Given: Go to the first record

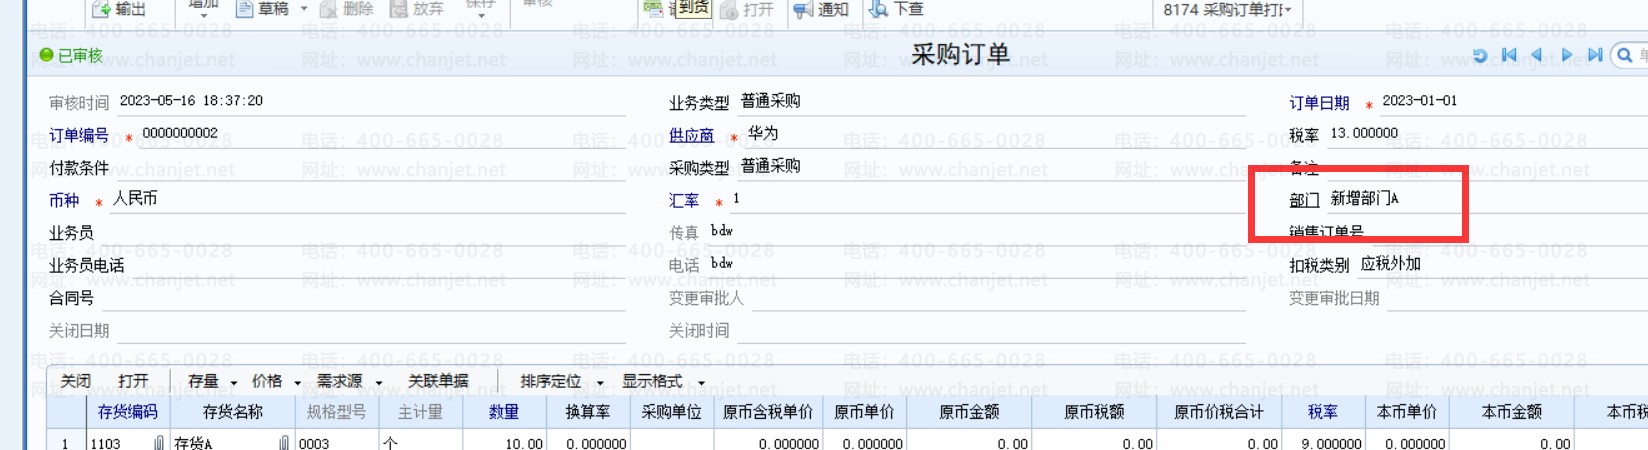Looking at the screenshot, I should coord(1509,55).
